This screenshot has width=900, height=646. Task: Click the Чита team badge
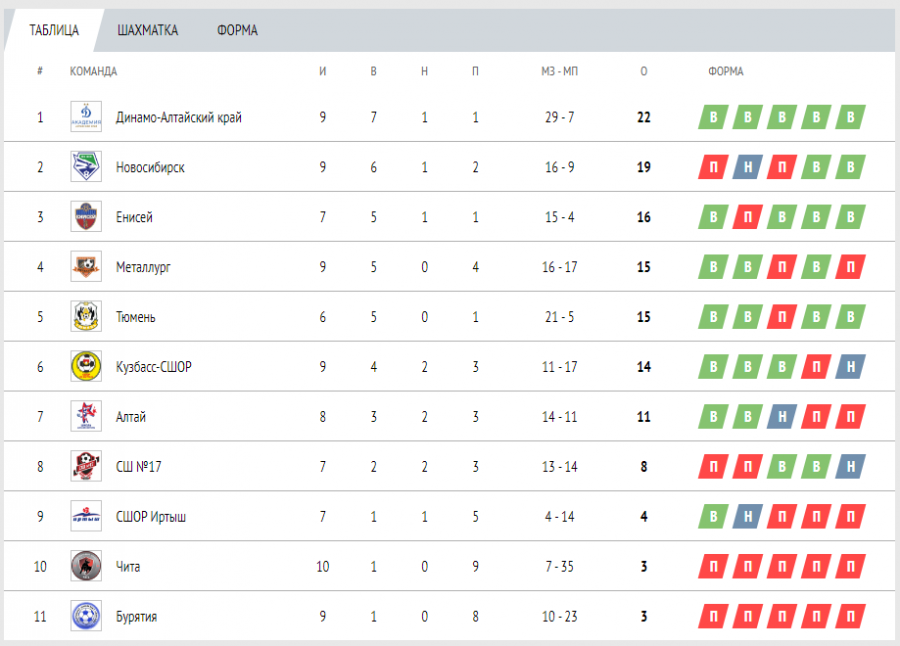coord(86,567)
